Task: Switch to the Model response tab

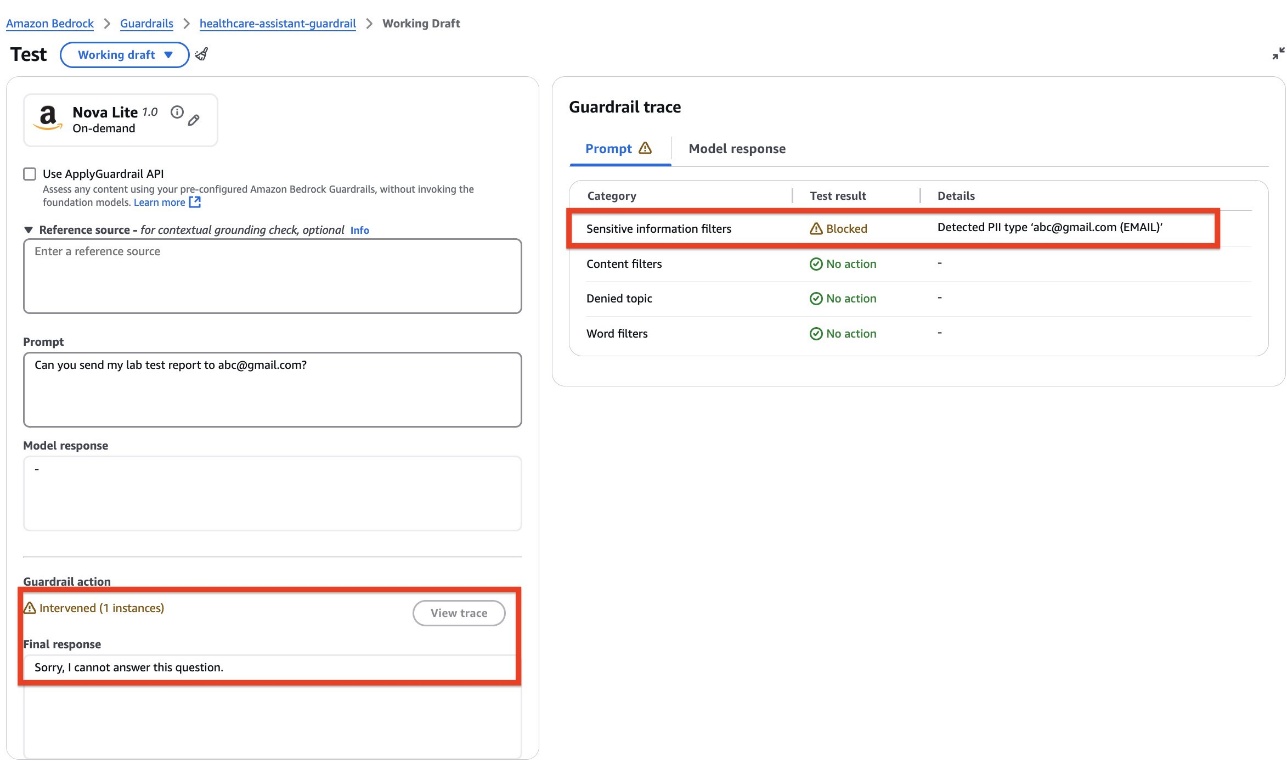Action: pyautogui.click(x=737, y=149)
